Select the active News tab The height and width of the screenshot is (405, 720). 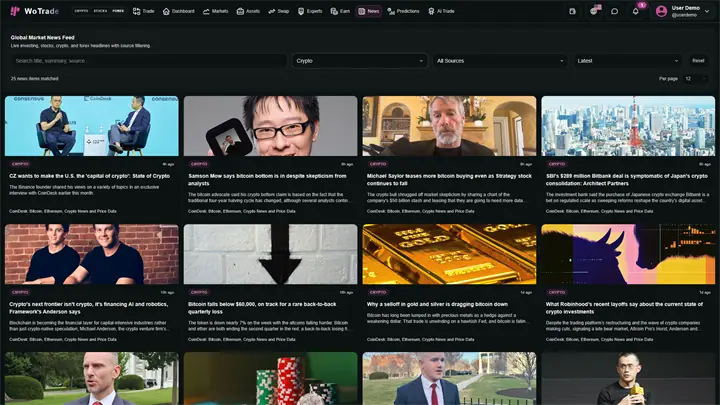click(369, 11)
